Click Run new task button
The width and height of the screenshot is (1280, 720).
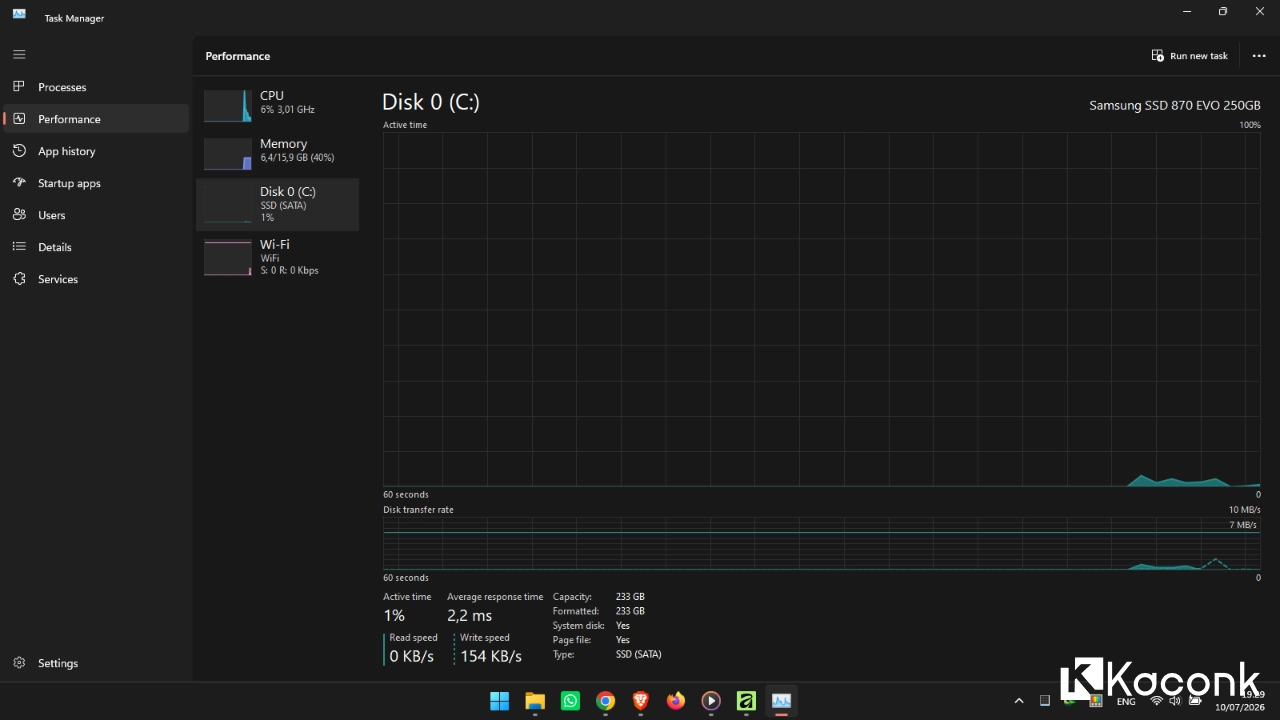[x=1189, y=56]
